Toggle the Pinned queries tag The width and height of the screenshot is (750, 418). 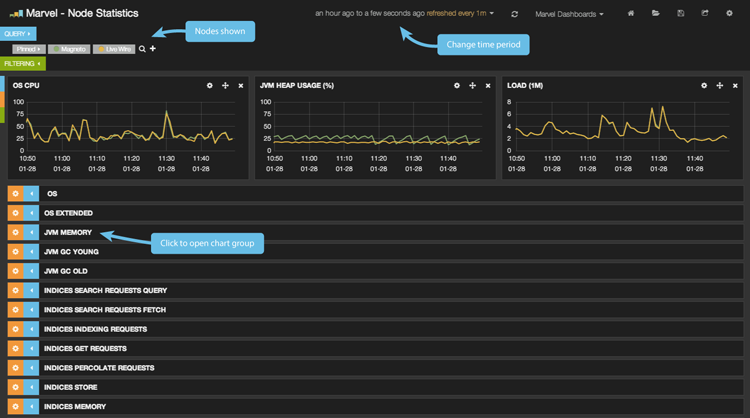27,48
